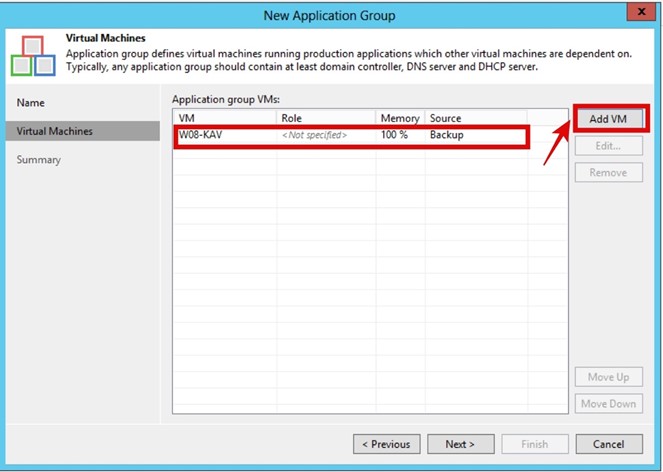Click the <Not specified> role cell
The image size is (663, 472).
314,135
